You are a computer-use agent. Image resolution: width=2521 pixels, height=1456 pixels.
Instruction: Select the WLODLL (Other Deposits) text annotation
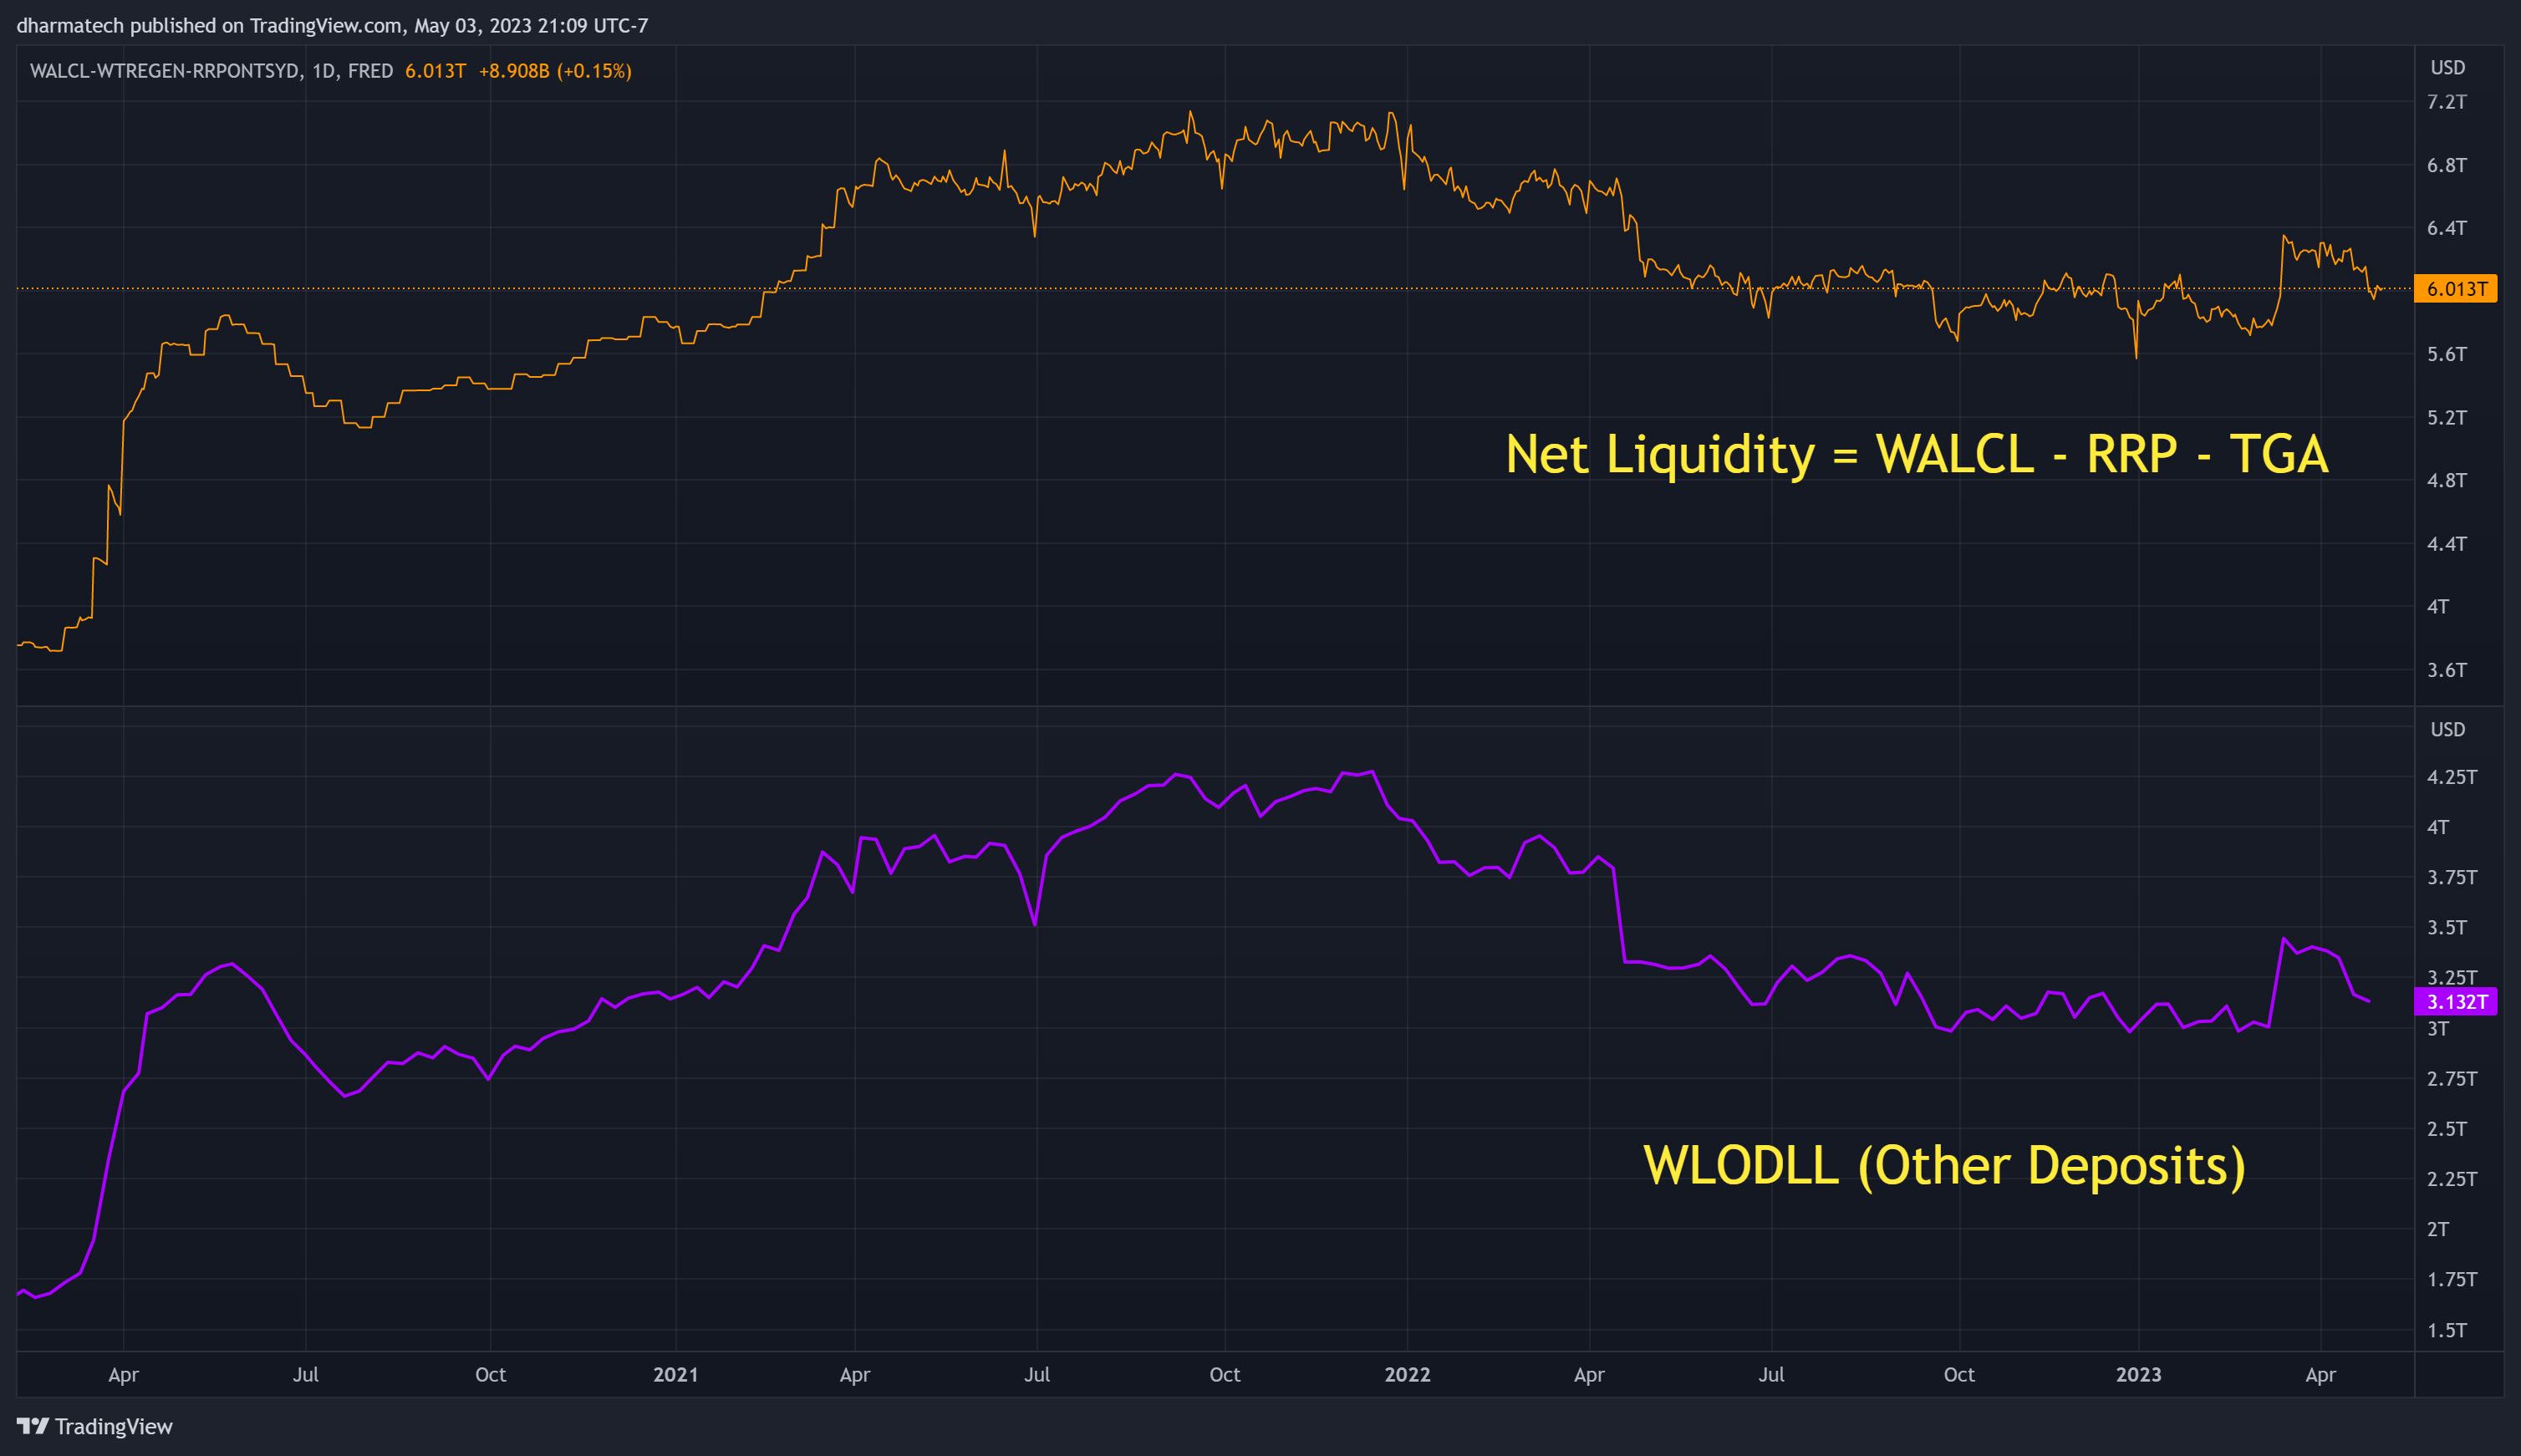(x=1944, y=1166)
